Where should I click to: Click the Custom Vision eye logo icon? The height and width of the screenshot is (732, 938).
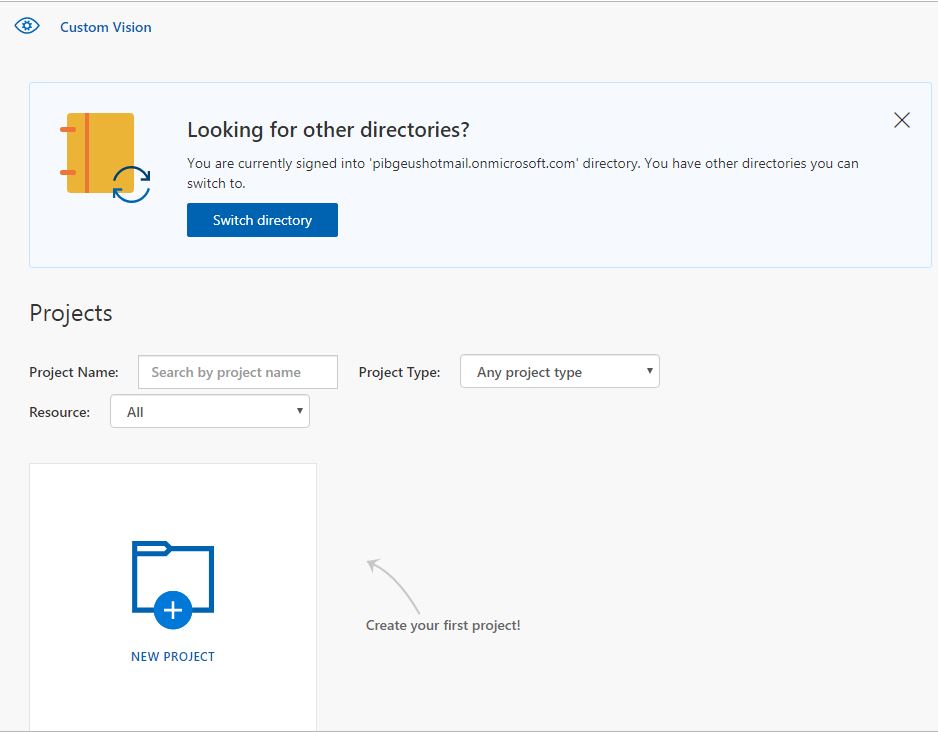point(27,26)
